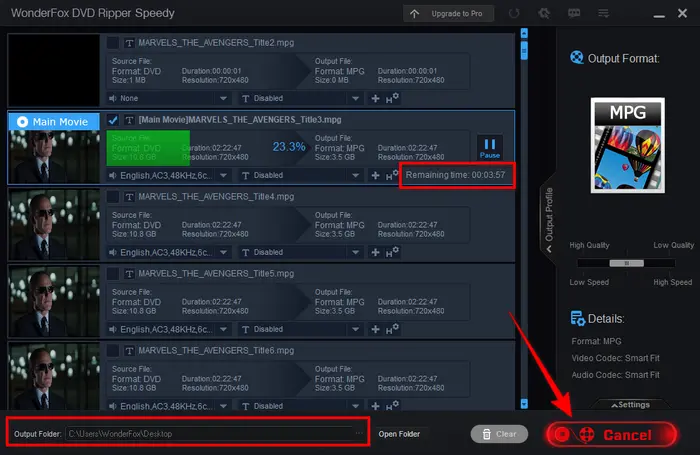Screen dimensions: 700x455
Task: Browse output folder with ellipsis button
Action: pos(359,433)
